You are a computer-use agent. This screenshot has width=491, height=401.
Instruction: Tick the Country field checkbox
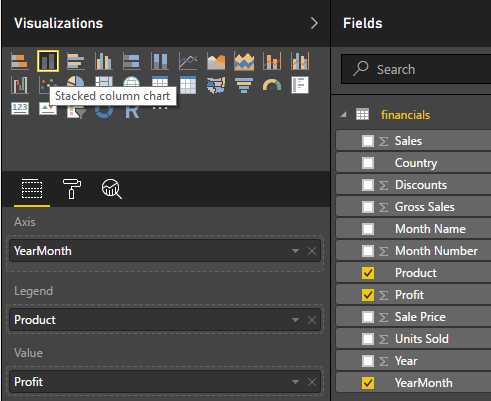pyautogui.click(x=368, y=163)
